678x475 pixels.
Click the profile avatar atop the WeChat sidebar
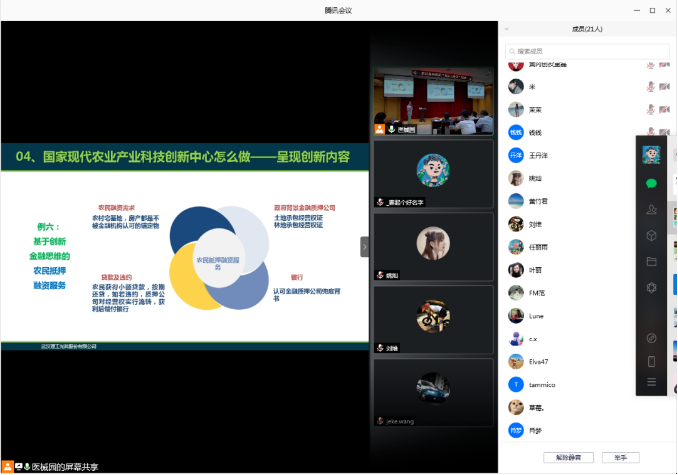point(651,154)
